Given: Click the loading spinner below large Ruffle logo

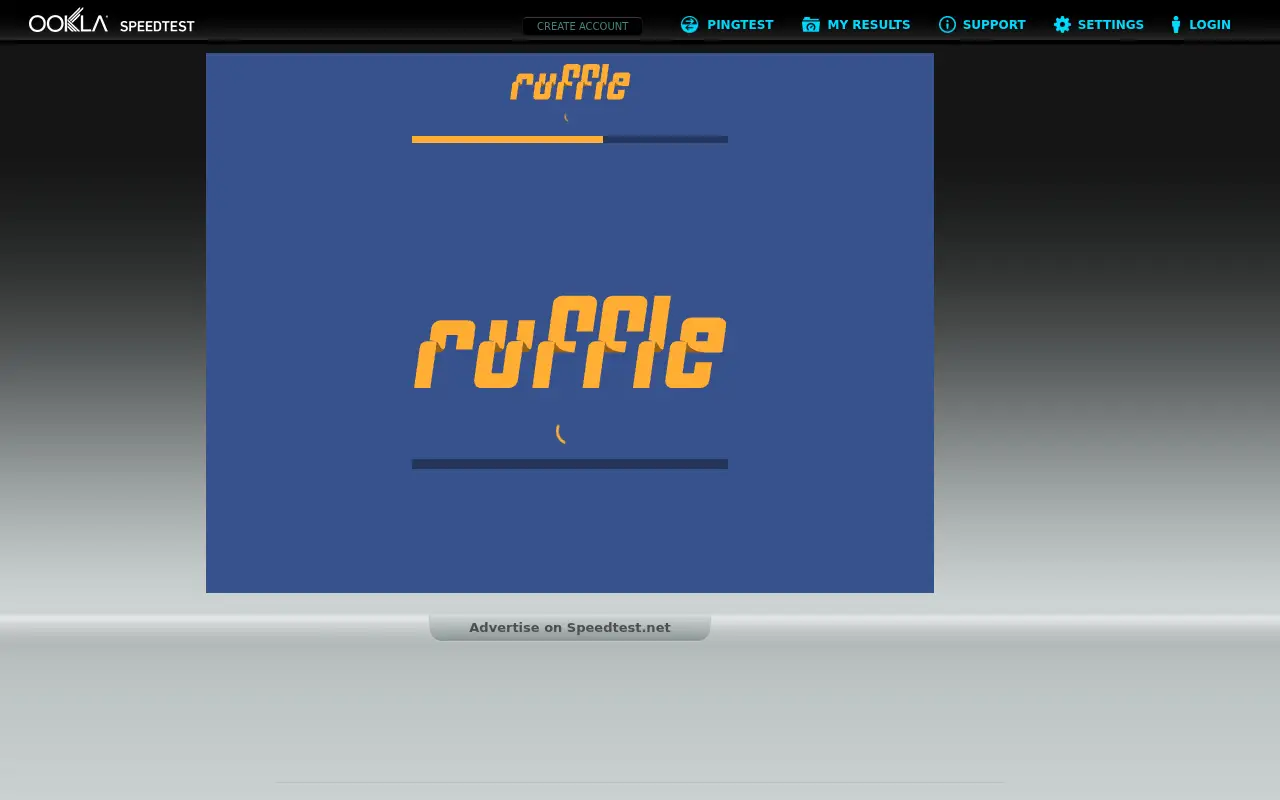Looking at the screenshot, I should [562, 433].
